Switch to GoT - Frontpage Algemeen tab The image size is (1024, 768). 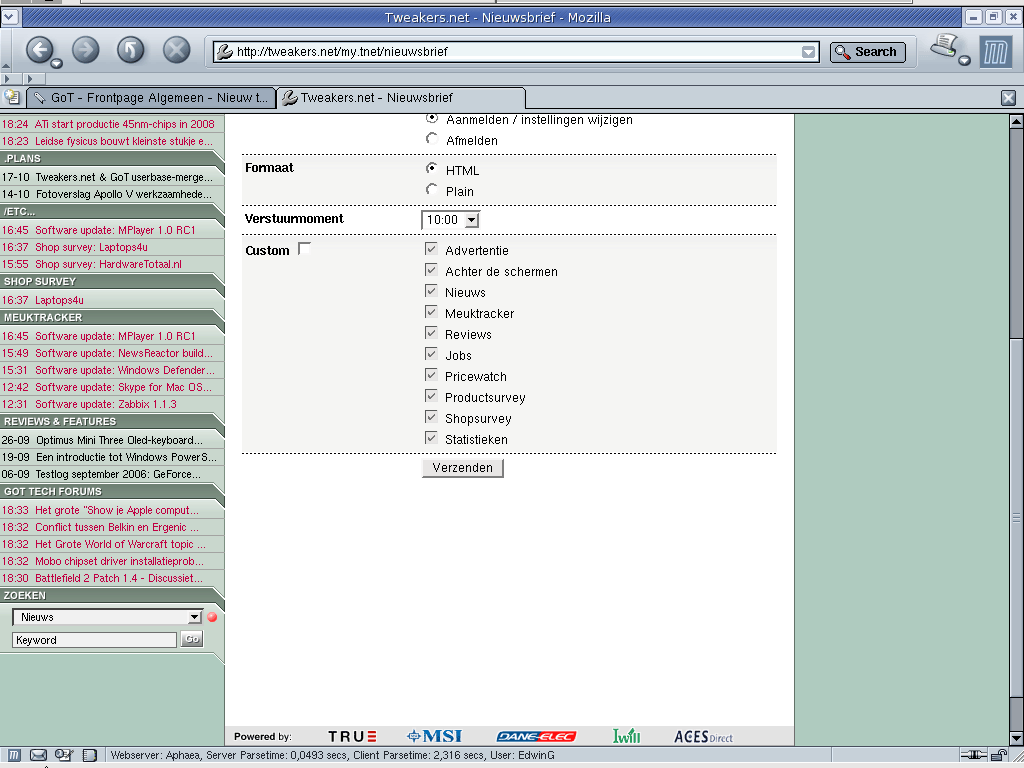tap(152, 98)
